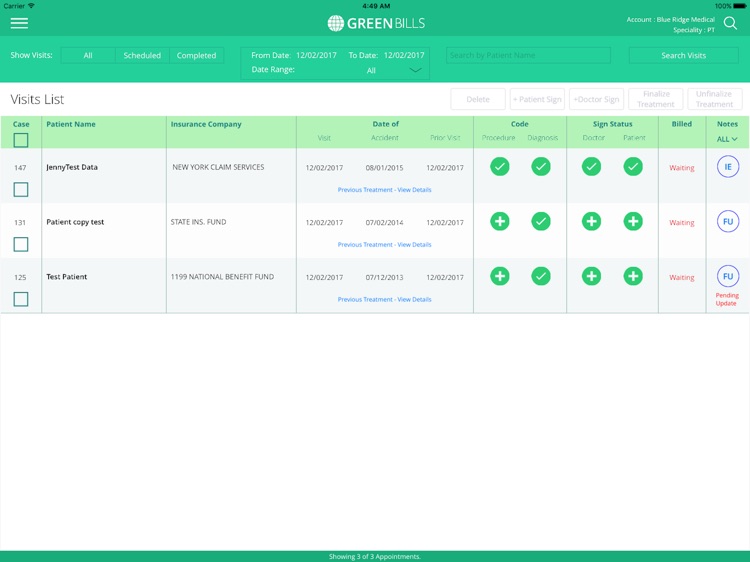The height and width of the screenshot is (562, 750).
Task: Open Previous Treatment details for Patient copy test
Action: 385,244
